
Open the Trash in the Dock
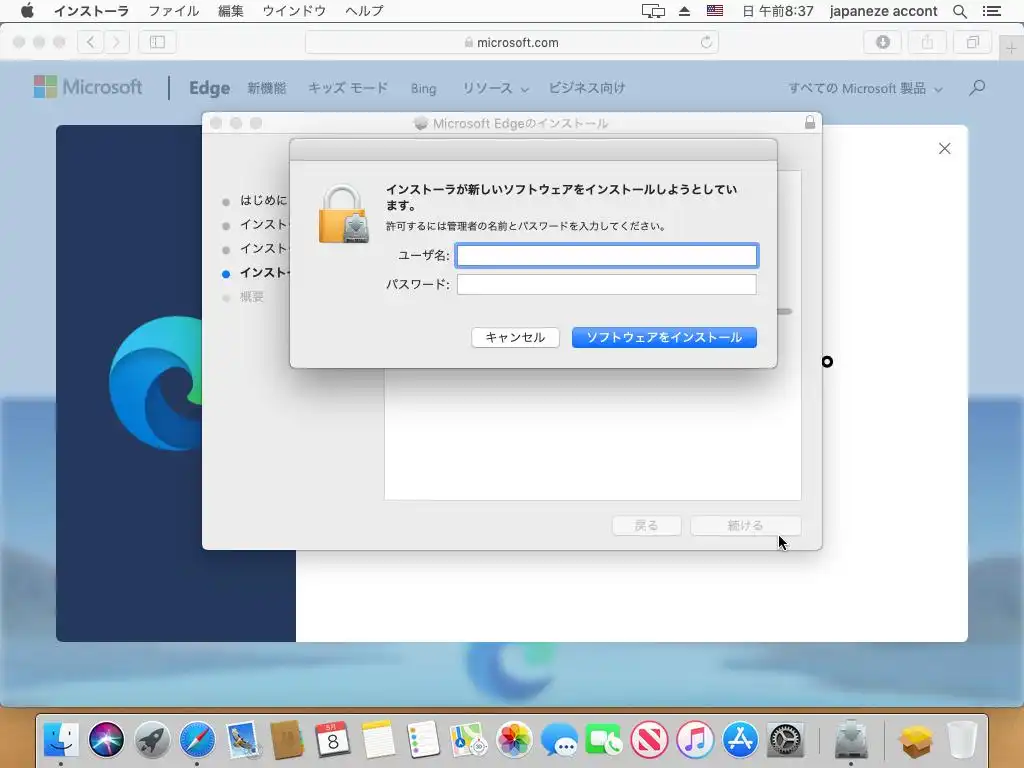pyautogui.click(x=962, y=740)
